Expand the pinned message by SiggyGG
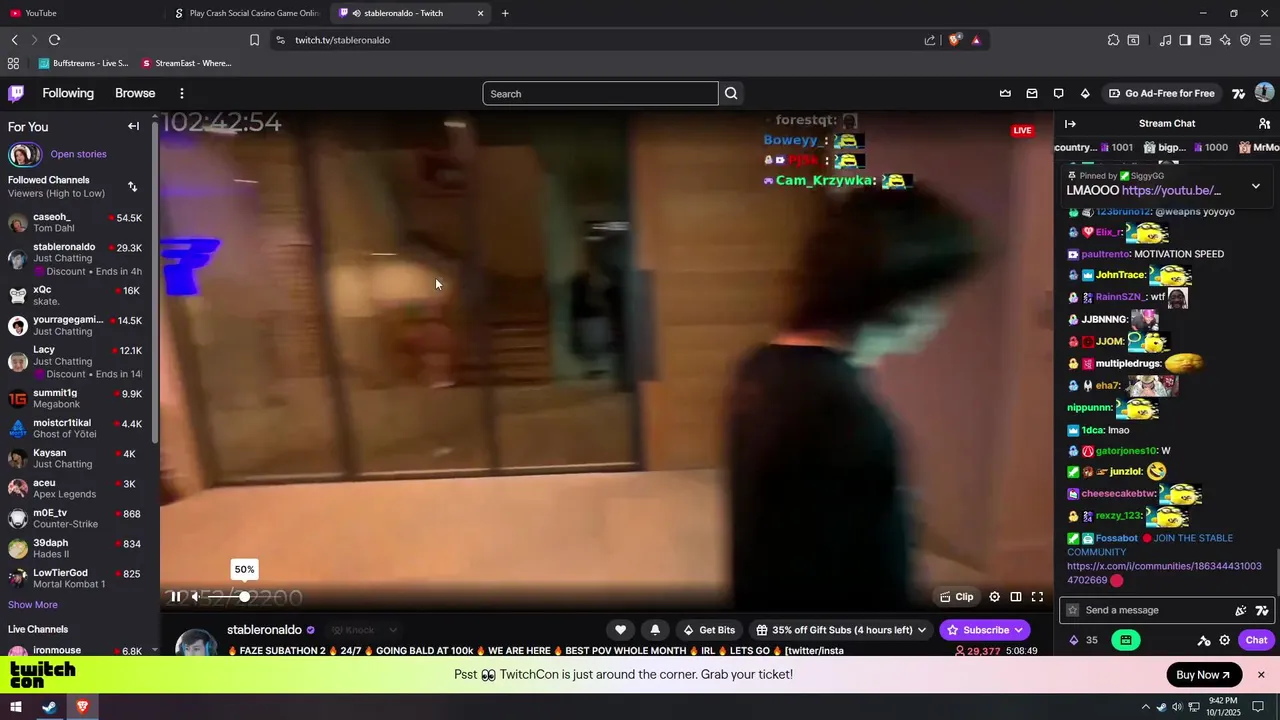 pyautogui.click(x=1256, y=186)
